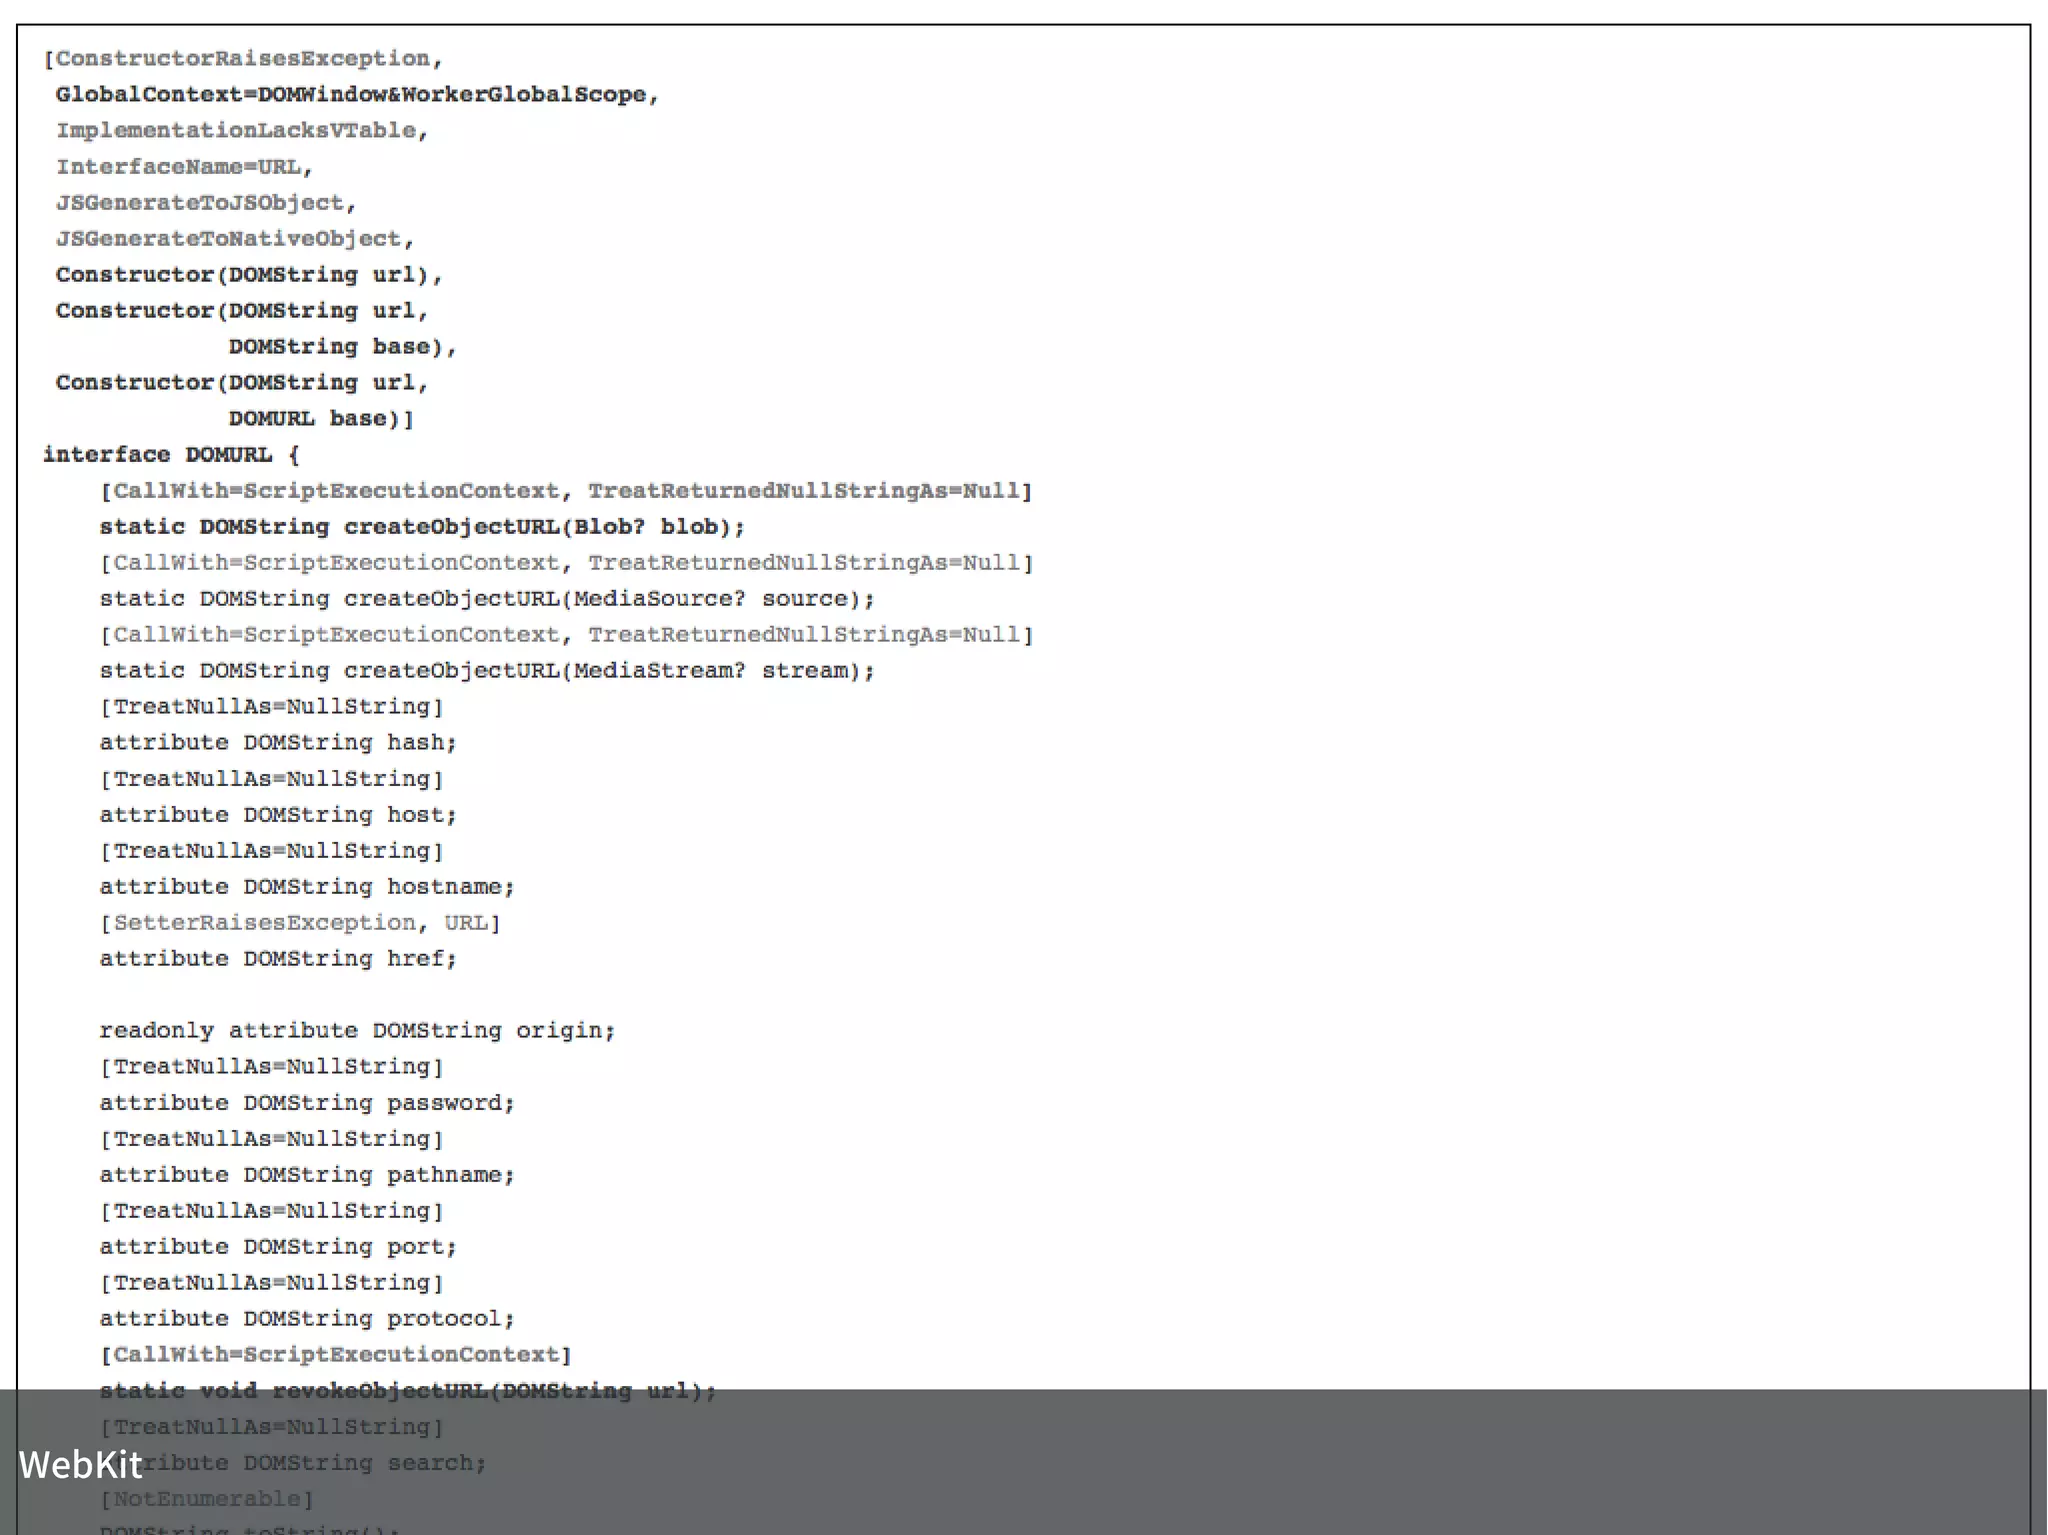The image size is (2048, 1535).
Task: Click the 'attribute DOMString host;' line
Action: (278, 815)
